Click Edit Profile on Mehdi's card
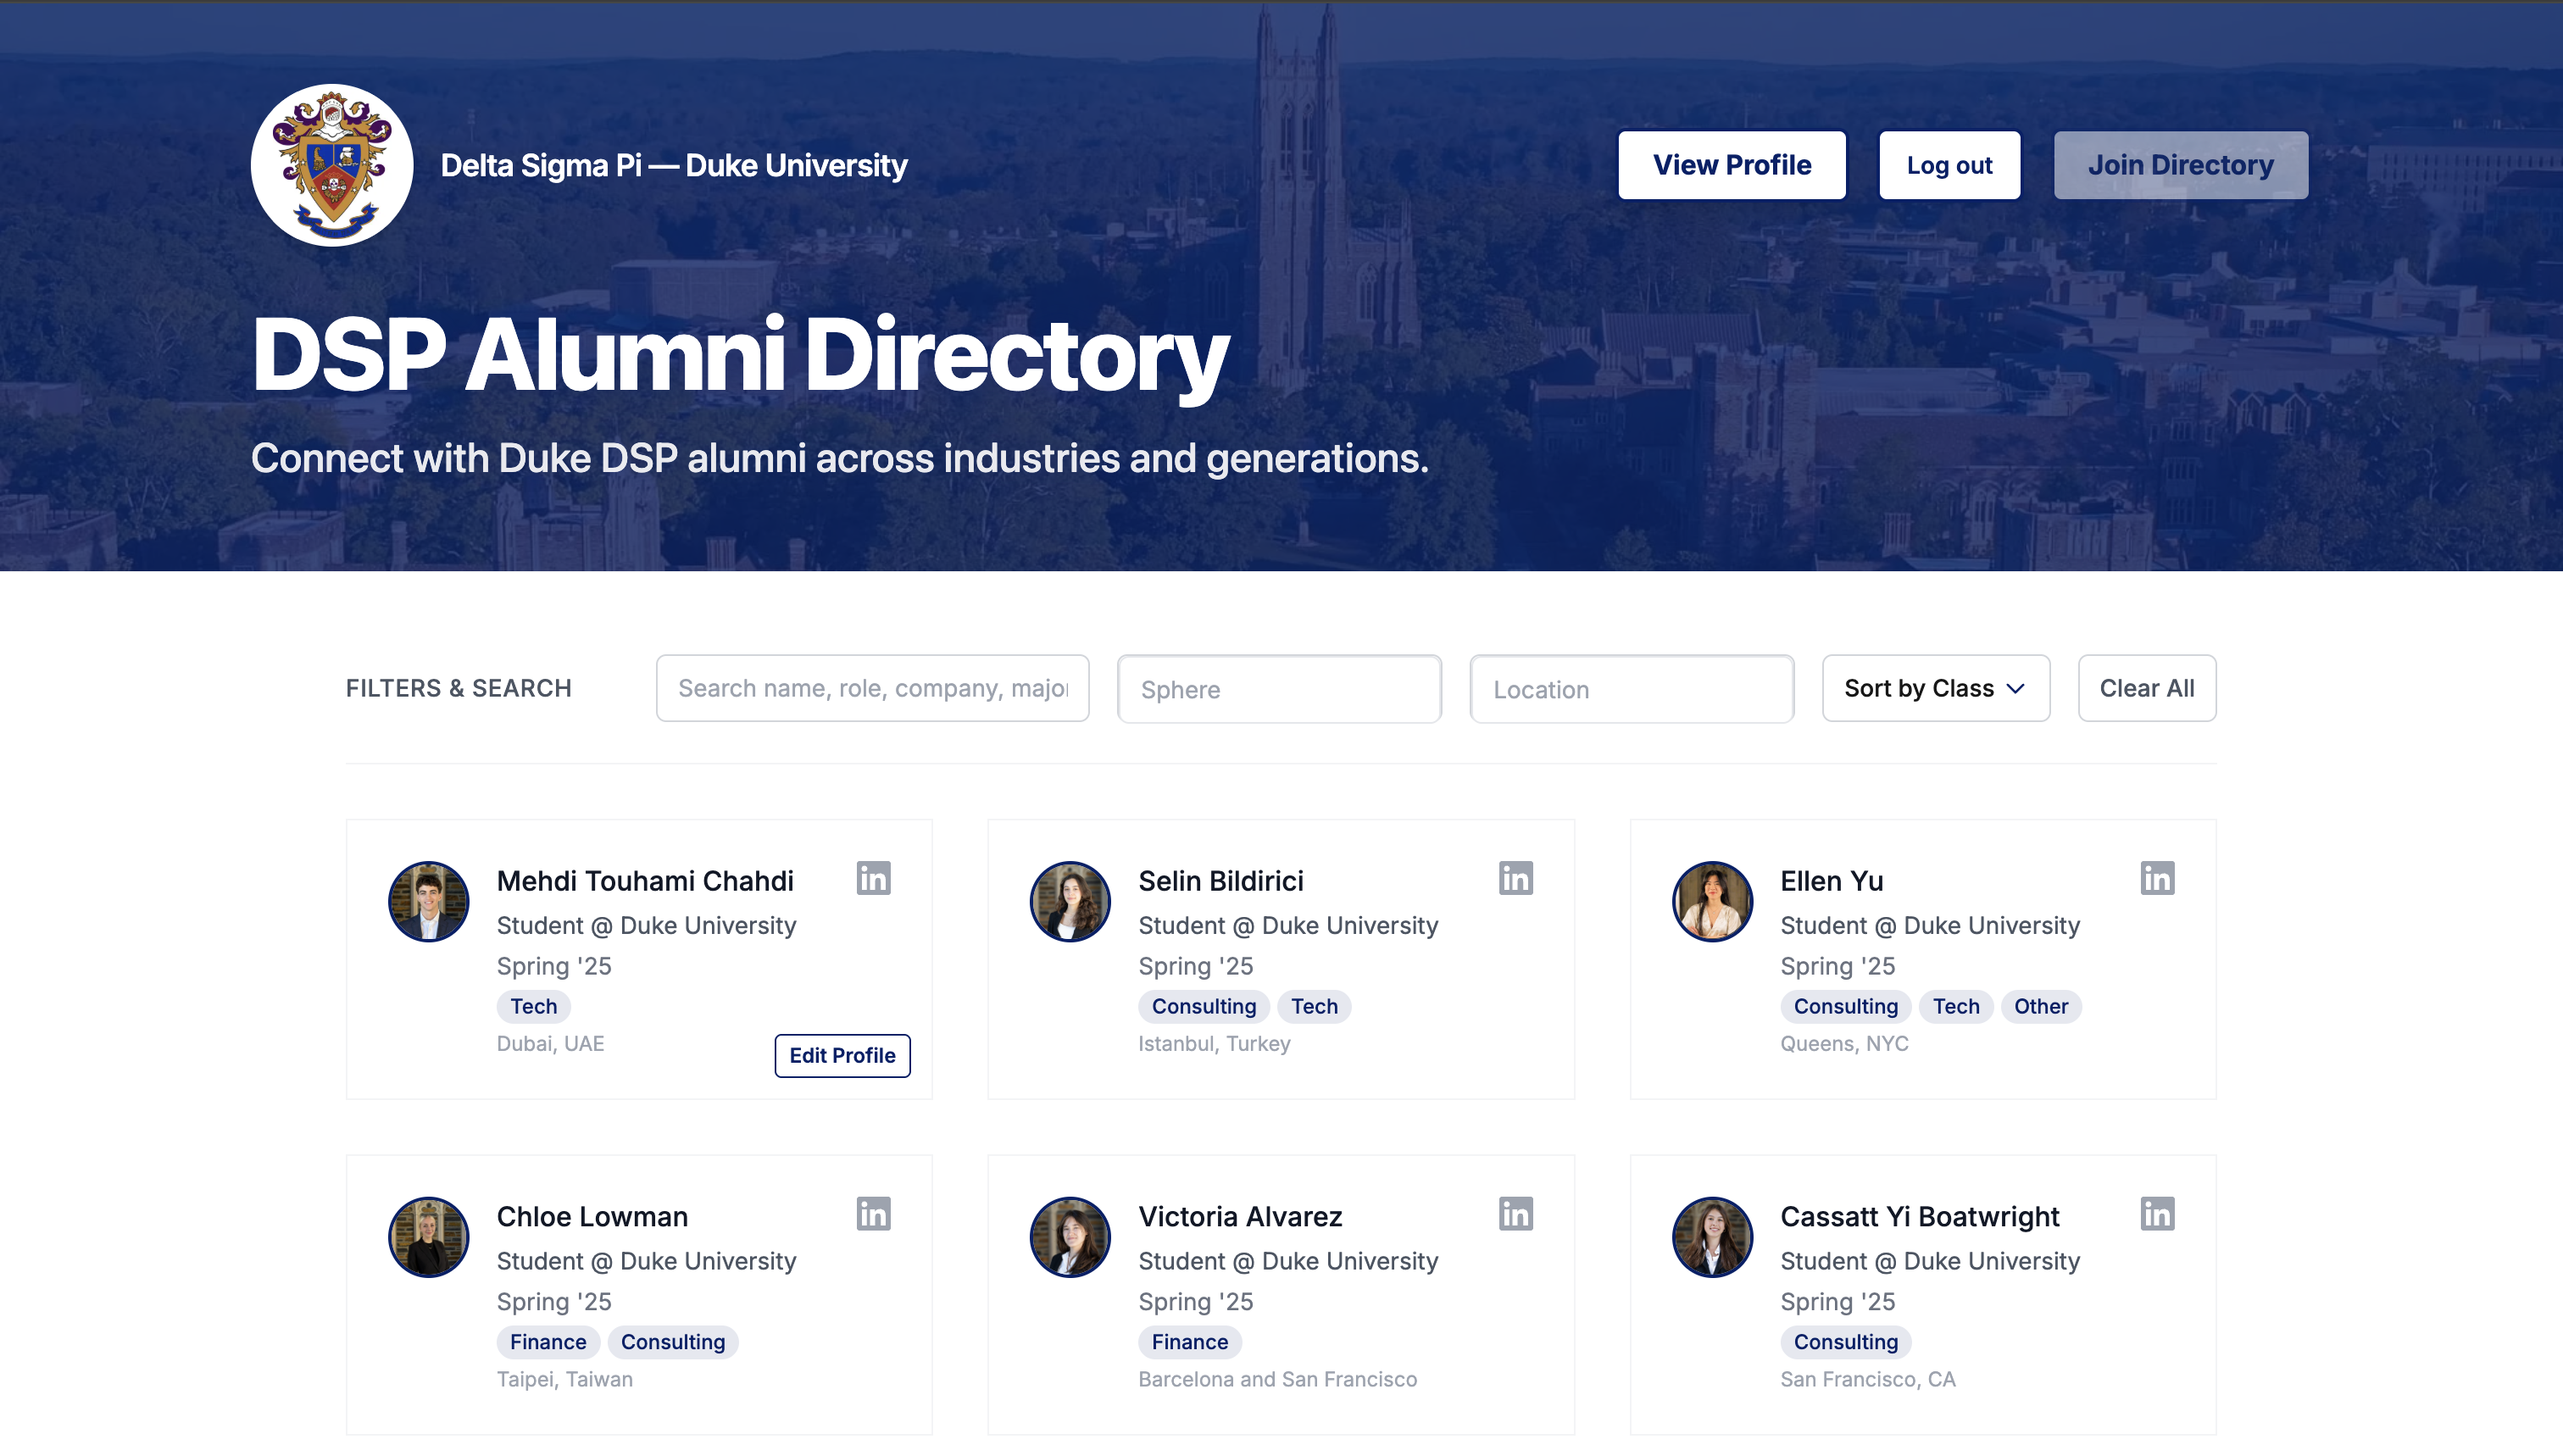This screenshot has width=2563, height=1456. 842,1055
